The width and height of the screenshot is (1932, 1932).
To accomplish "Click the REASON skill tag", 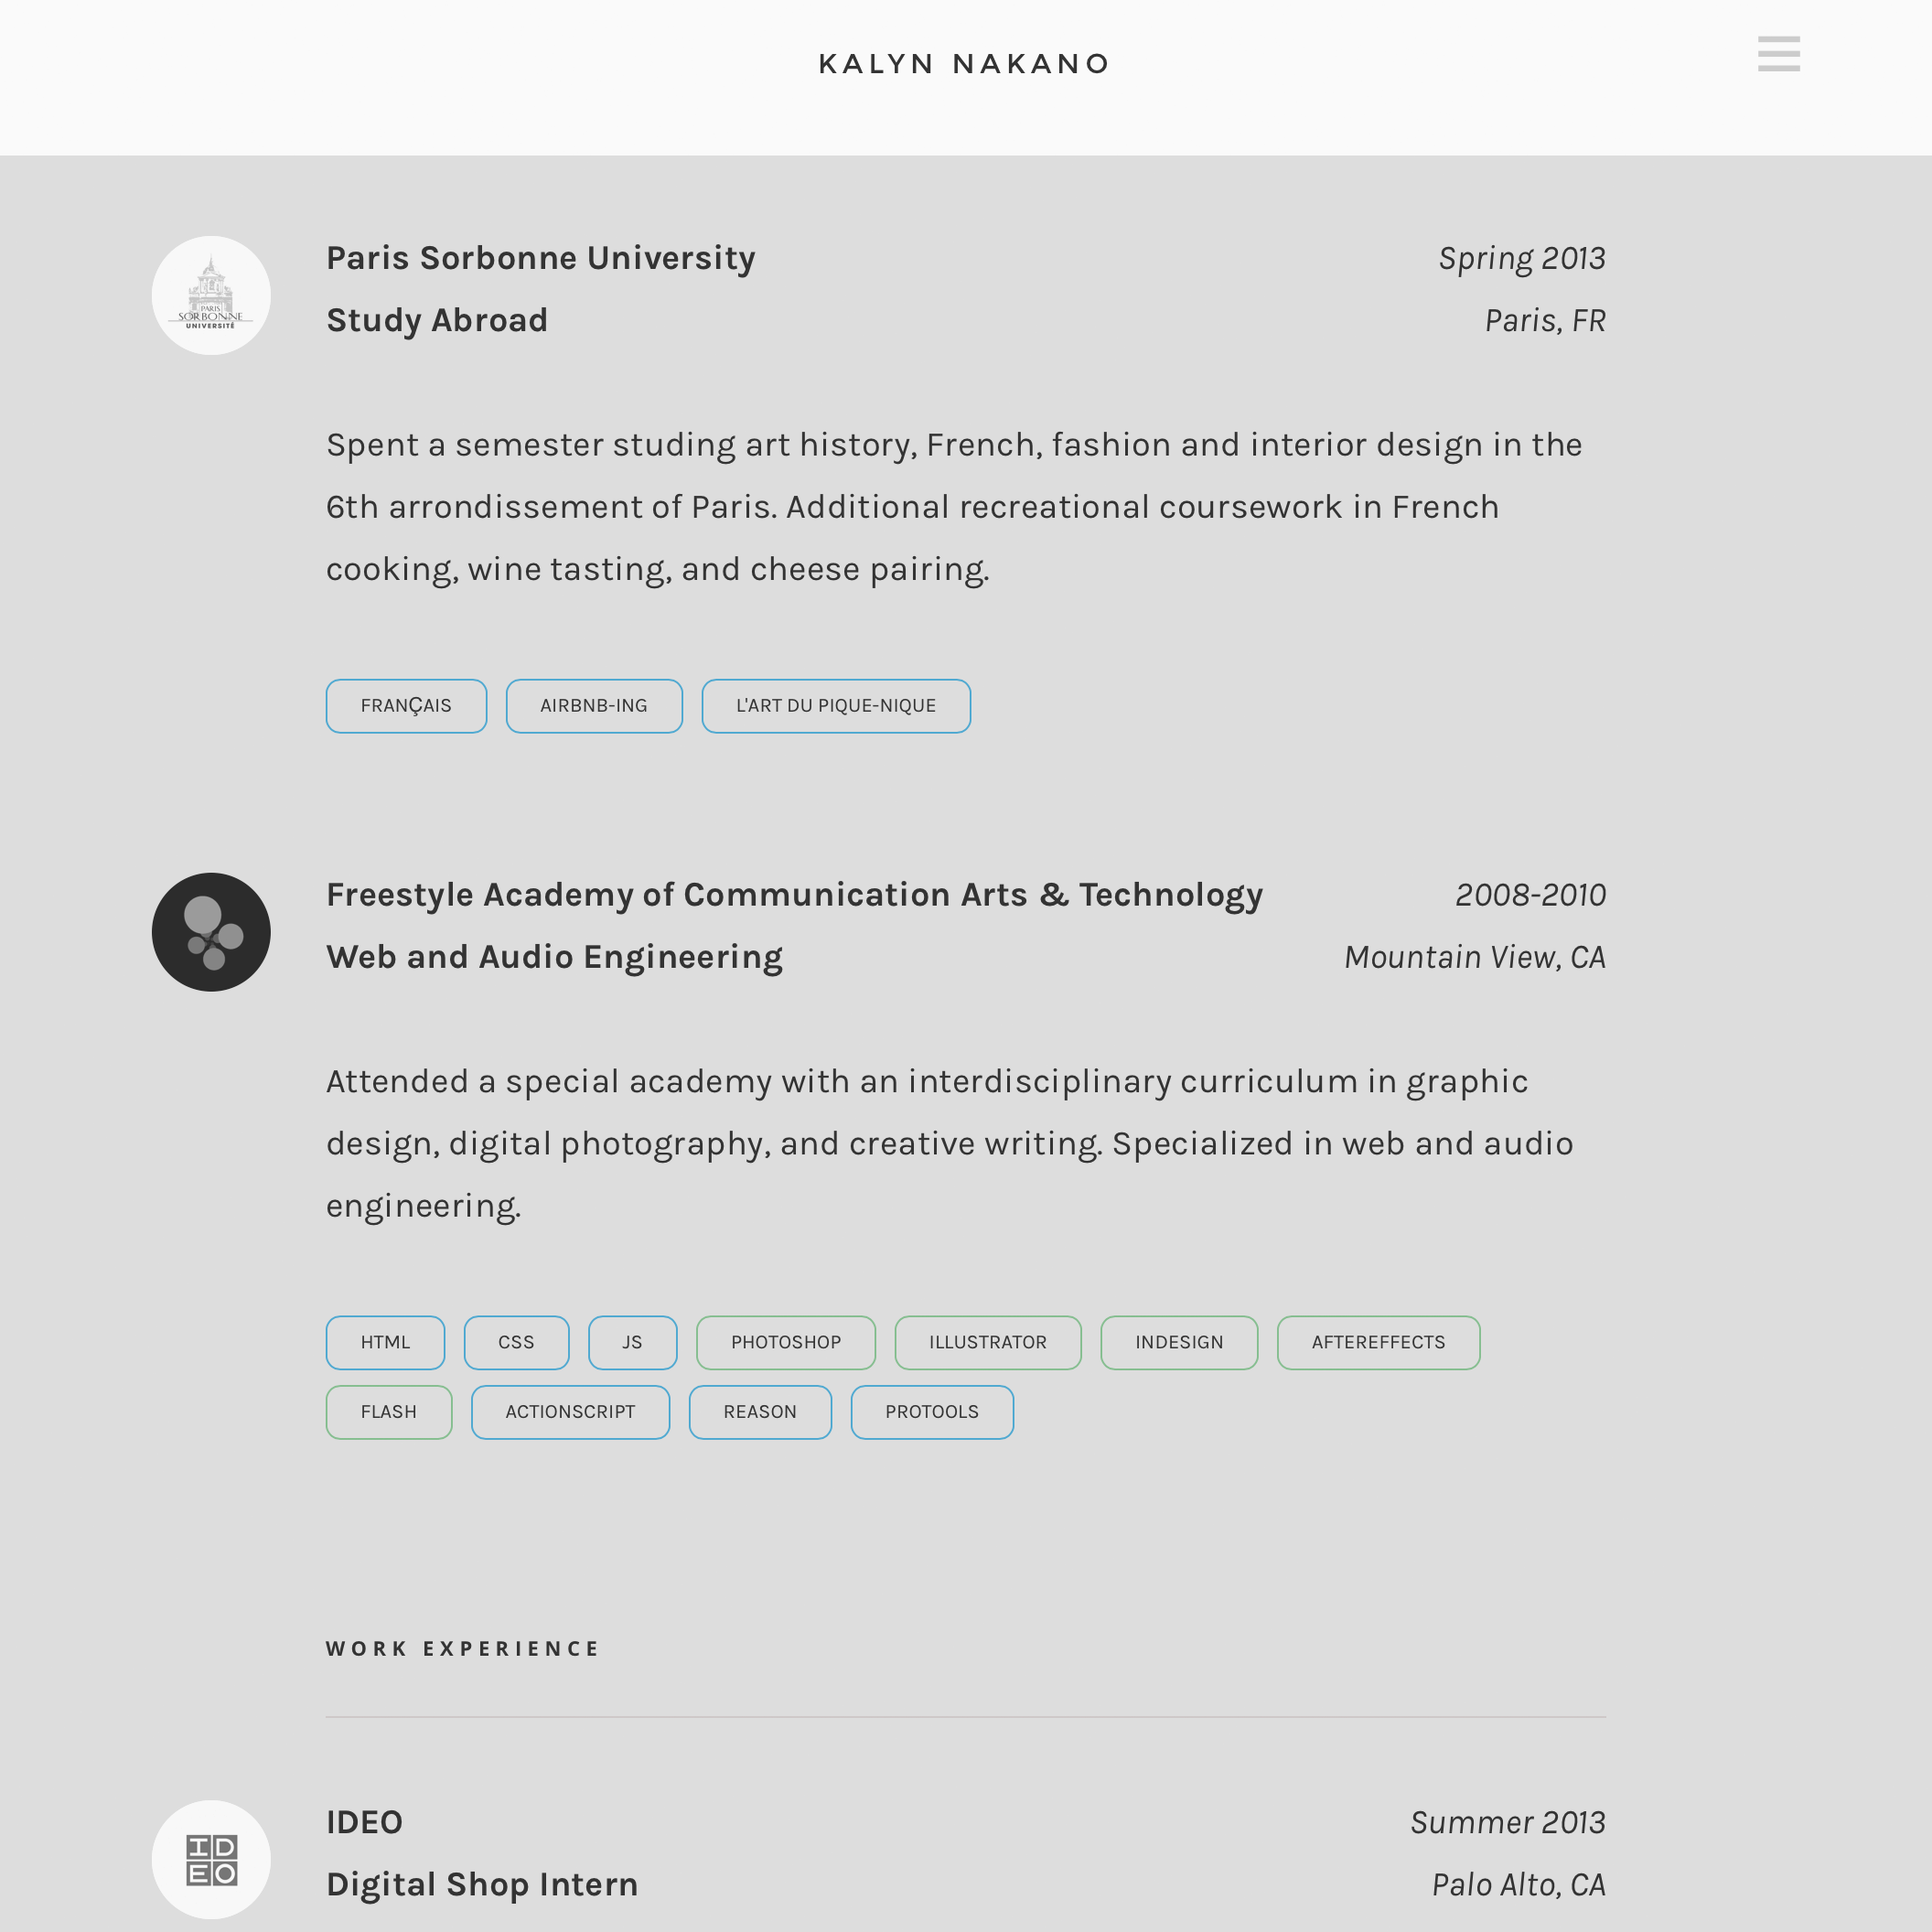I will [x=760, y=1412].
